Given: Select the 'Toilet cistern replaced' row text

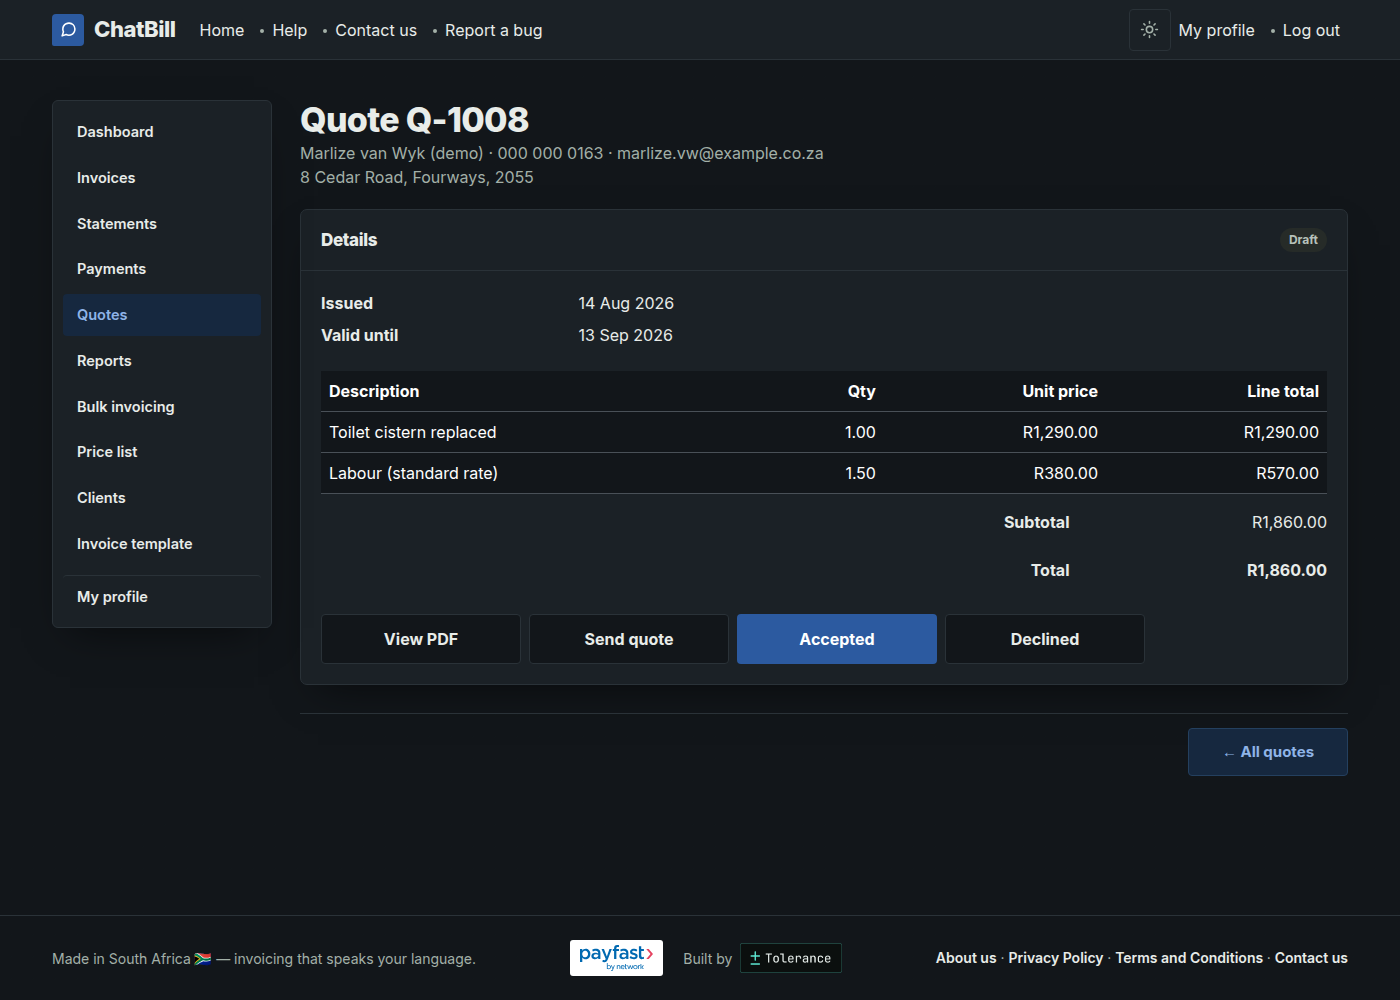Looking at the screenshot, I should [x=413, y=432].
